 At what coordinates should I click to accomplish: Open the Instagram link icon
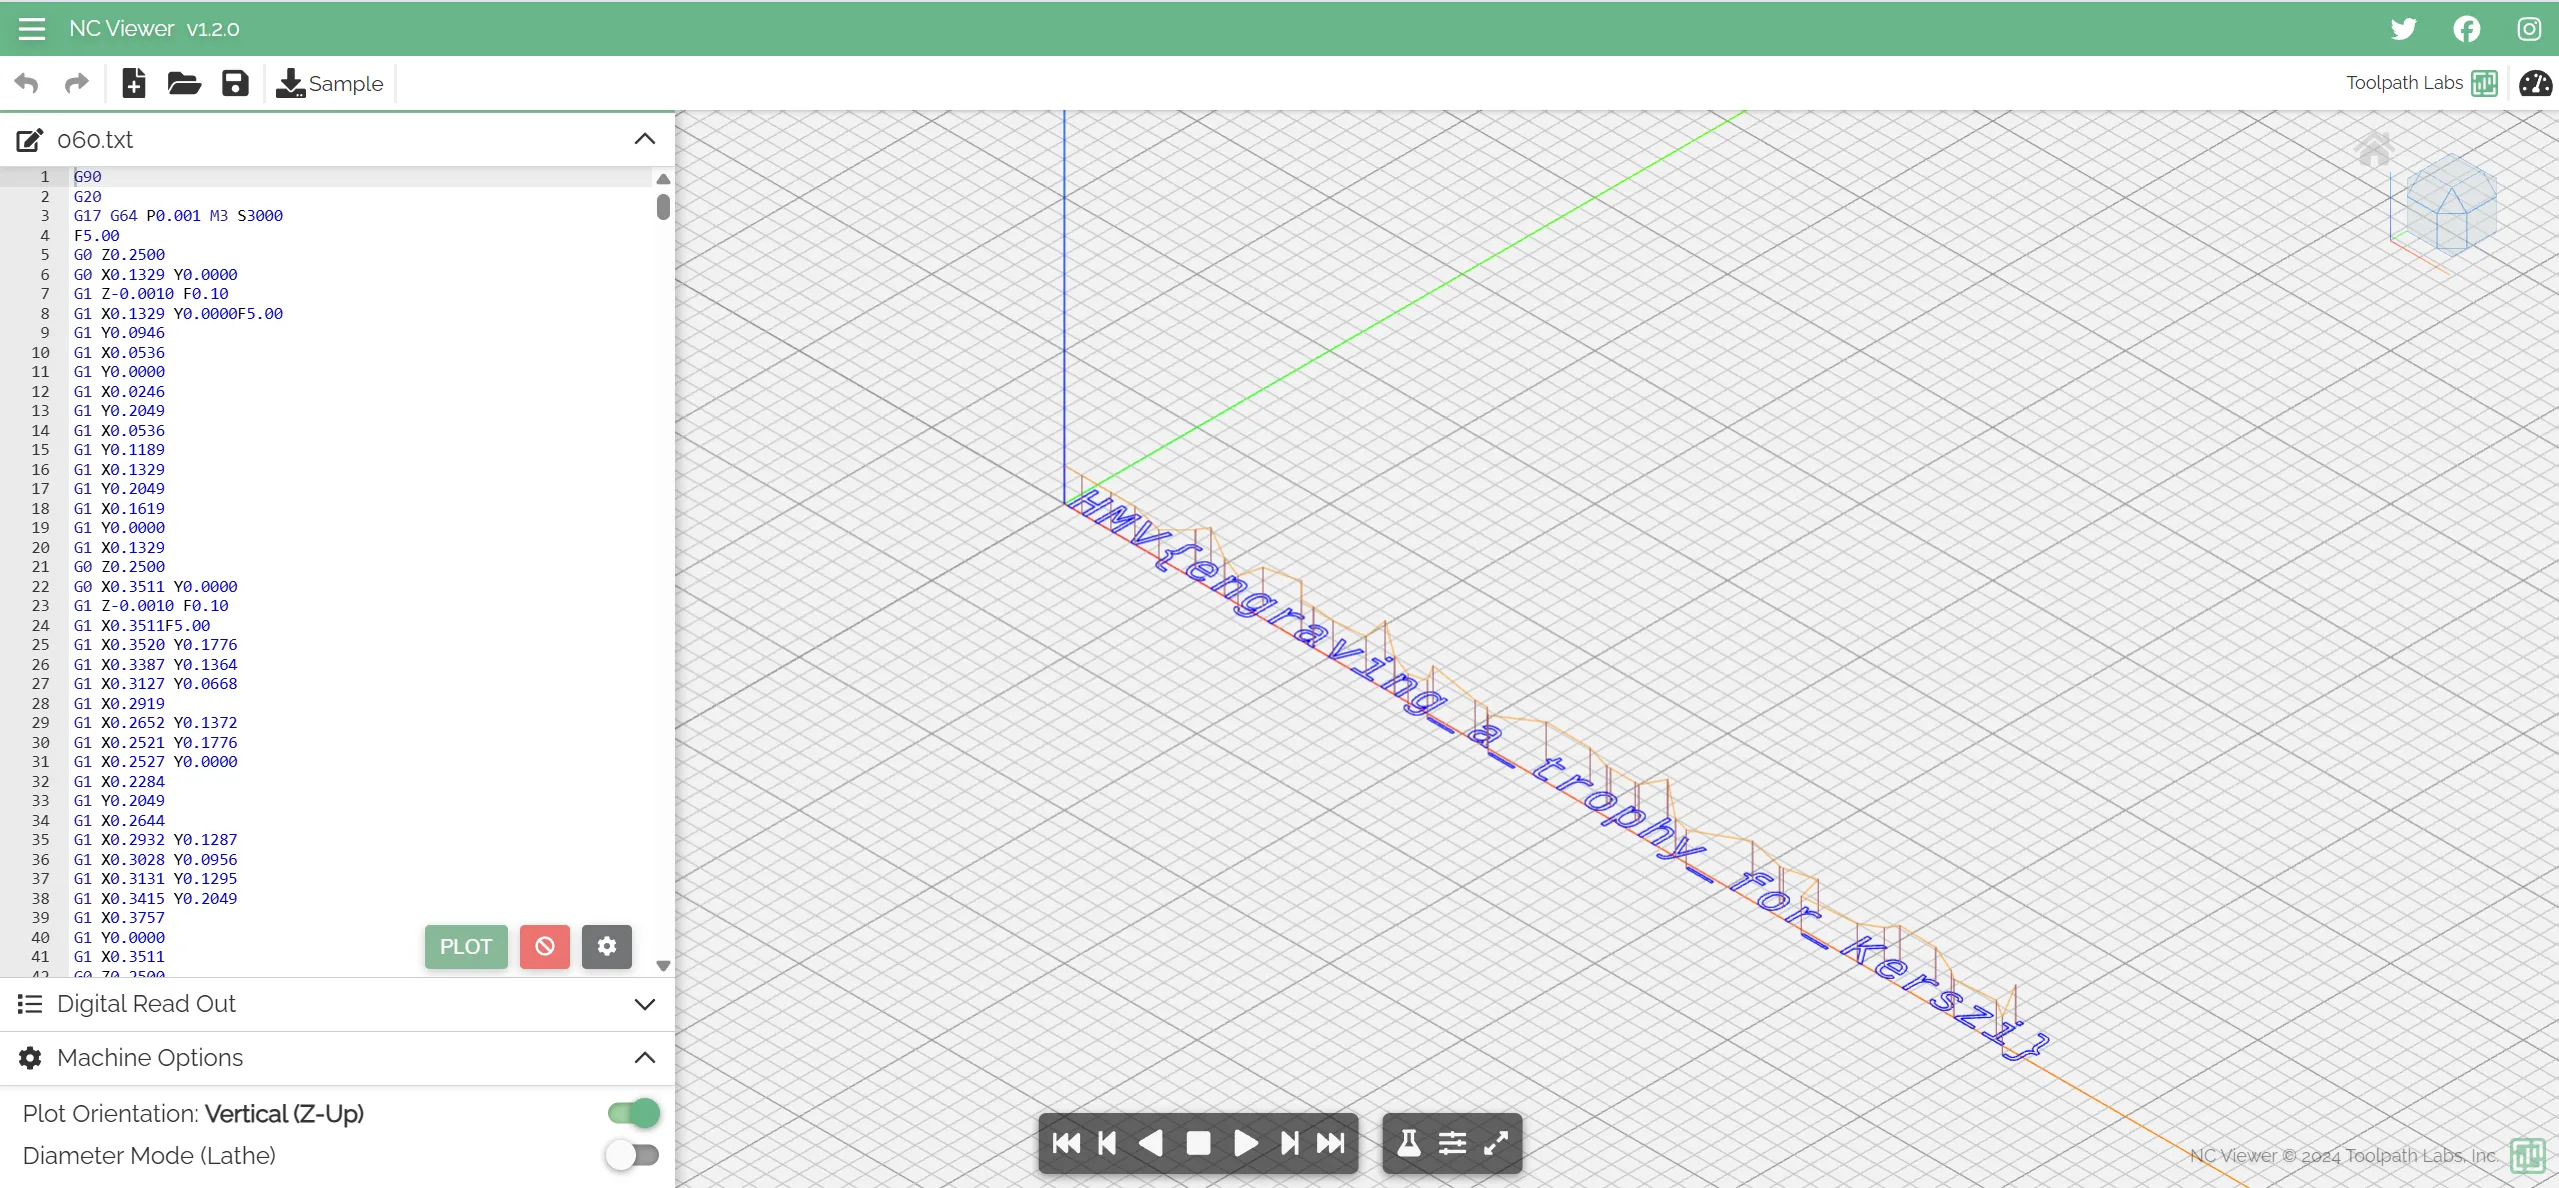(2529, 29)
